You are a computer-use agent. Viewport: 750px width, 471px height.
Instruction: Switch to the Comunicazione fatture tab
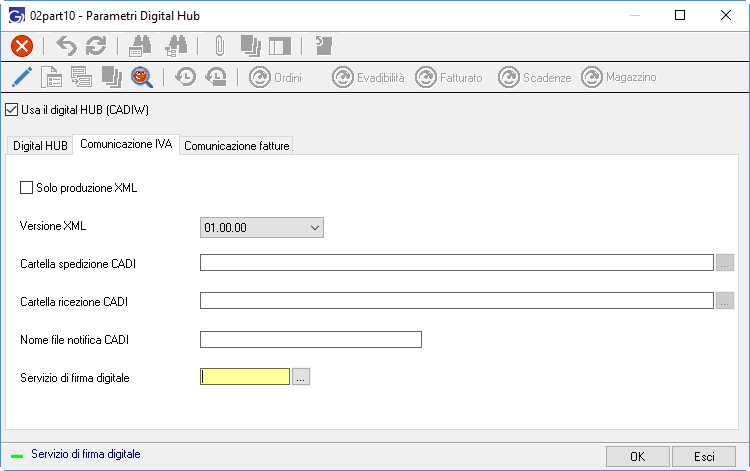tap(237, 146)
